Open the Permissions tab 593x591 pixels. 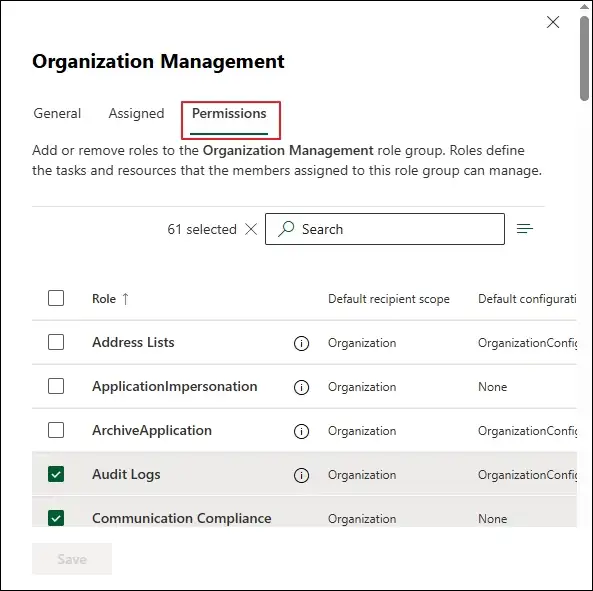pos(229,113)
